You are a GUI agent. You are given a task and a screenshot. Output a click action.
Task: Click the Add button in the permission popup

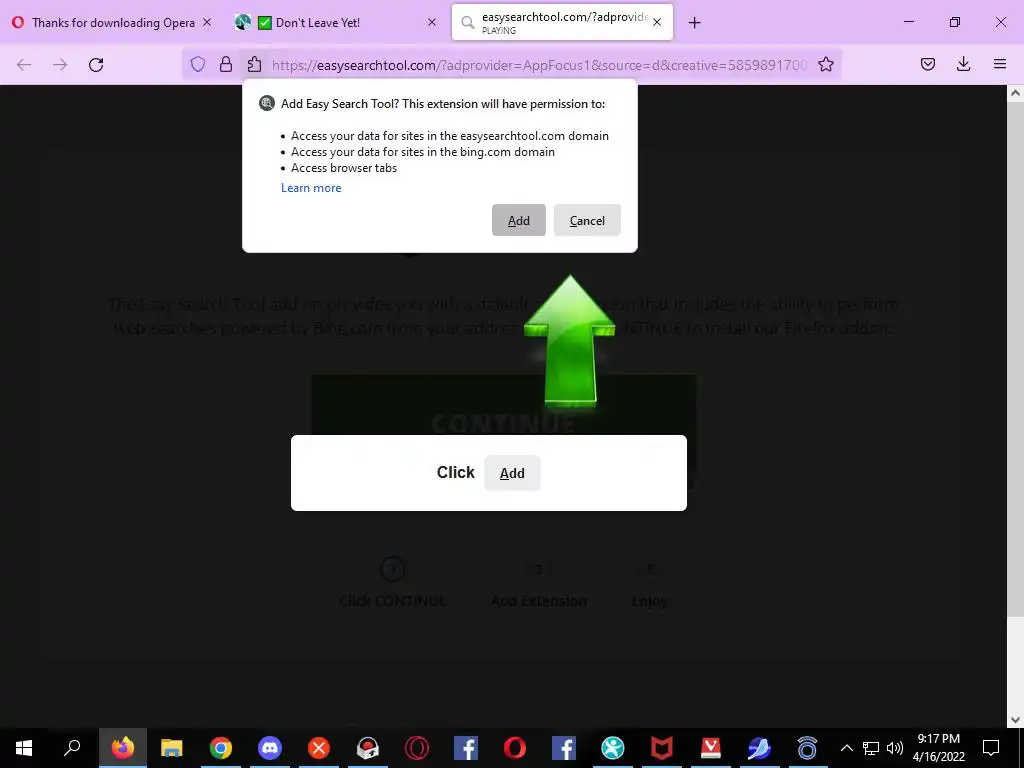pos(519,220)
